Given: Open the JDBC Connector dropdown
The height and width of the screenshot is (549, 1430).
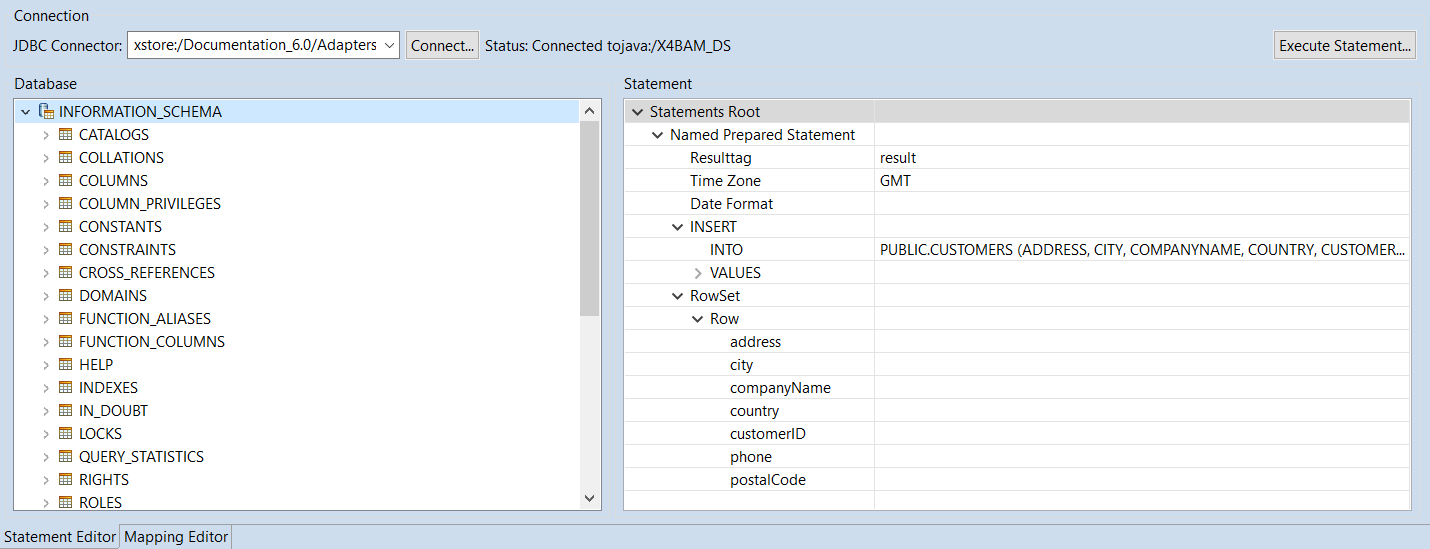Looking at the screenshot, I should [388, 45].
